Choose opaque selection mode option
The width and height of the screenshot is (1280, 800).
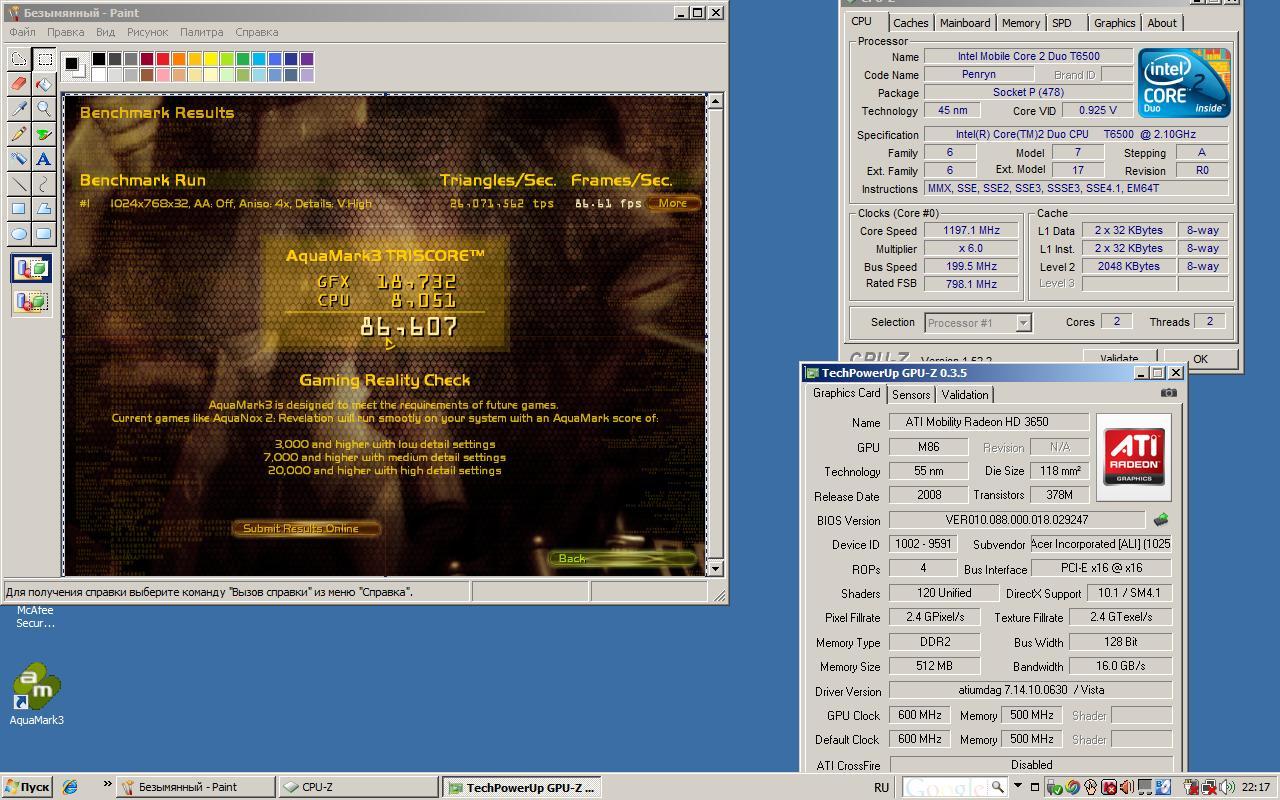[x=32, y=269]
